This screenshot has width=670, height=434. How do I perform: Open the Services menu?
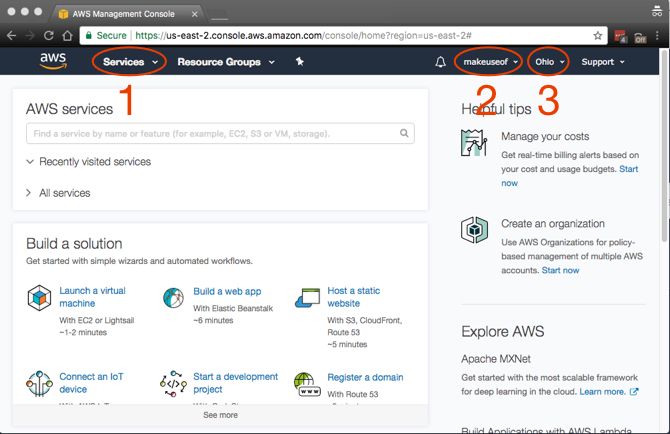click(x=131, y=62)
